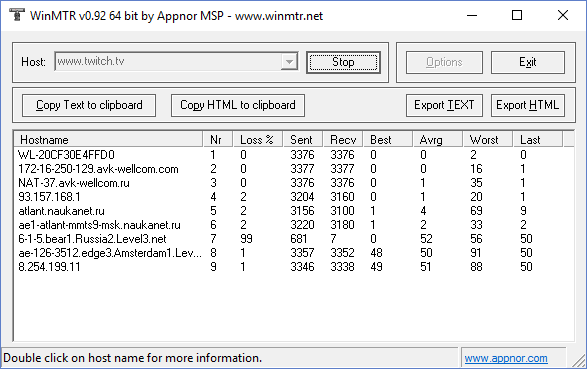The width and height of the screenshot is (587, 369).
Task: Click the Sent column header
Action: click(x=303, y=140)
